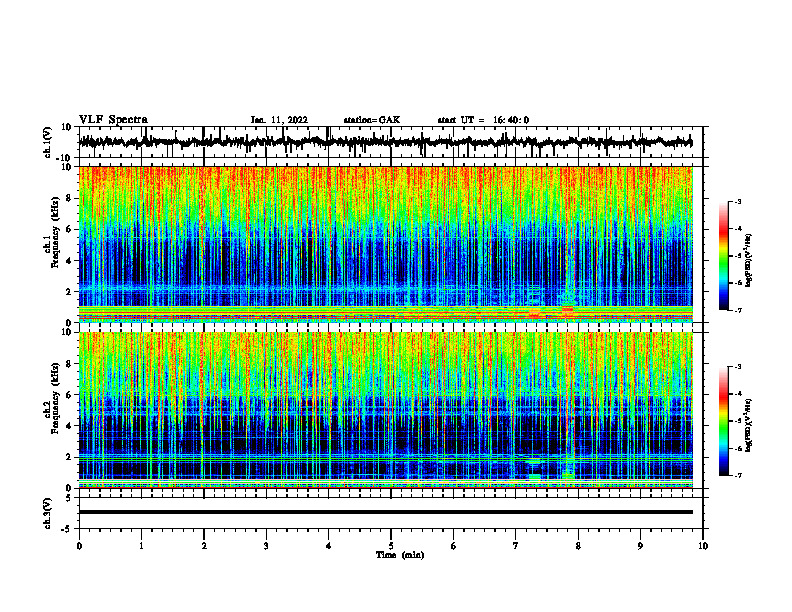Click time axis tick label 4
The height and width of the screenshot is (612, 792).
[x=329, y=546]
